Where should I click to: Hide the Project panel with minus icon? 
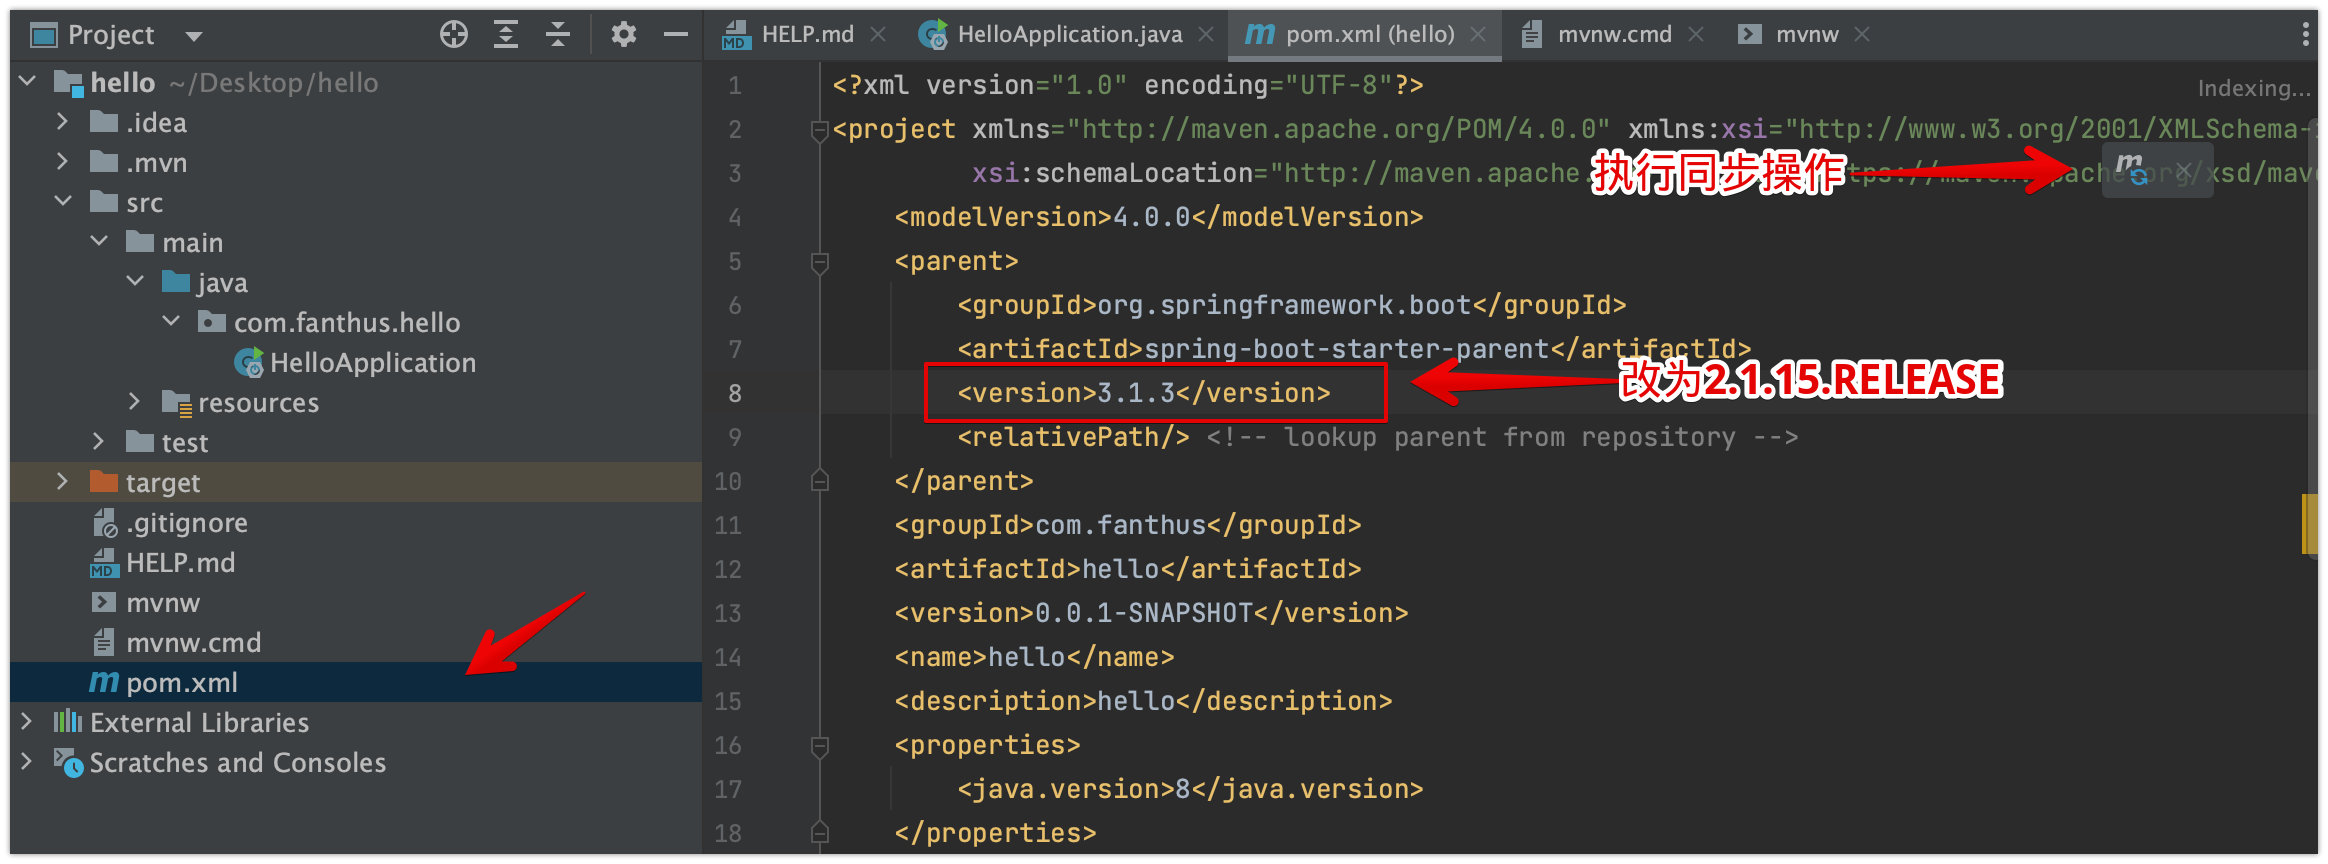click(676, 35)
